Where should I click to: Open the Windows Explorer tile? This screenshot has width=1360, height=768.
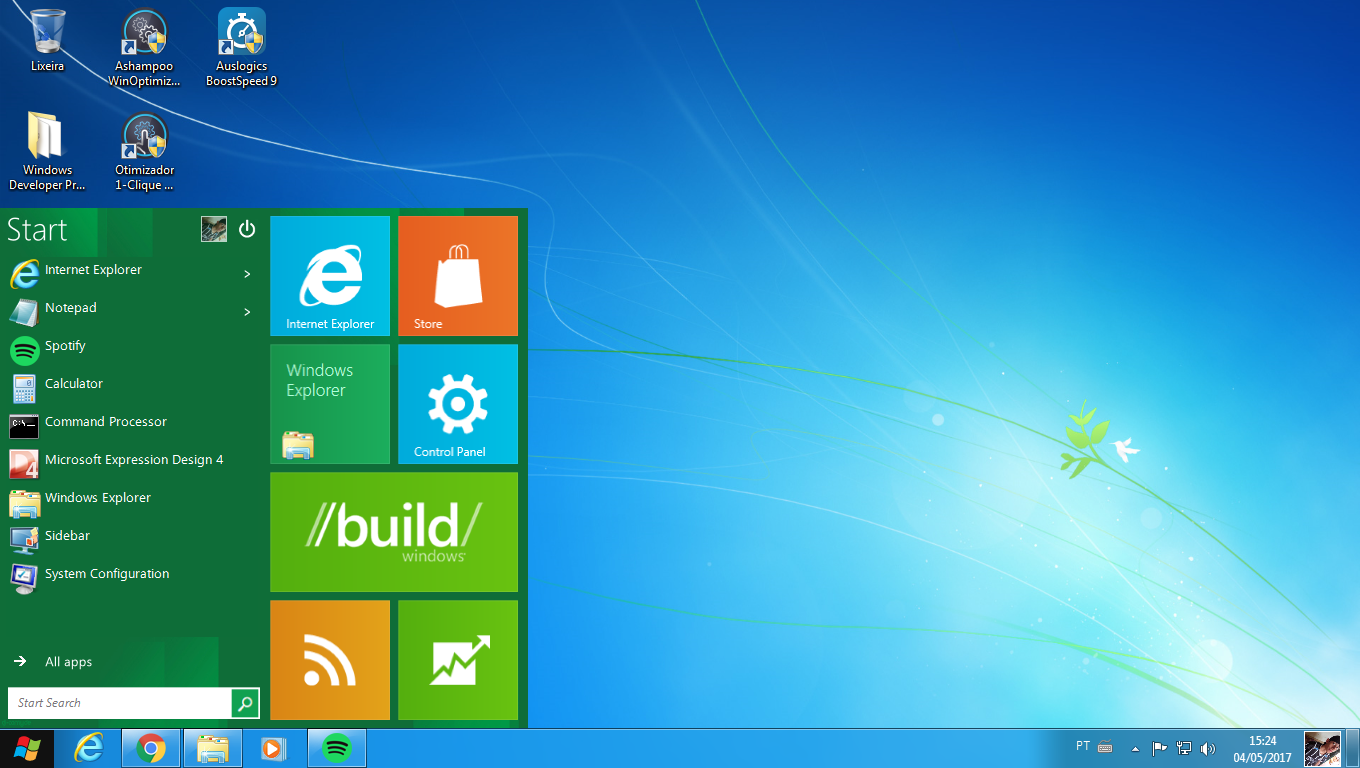[330, 404]
